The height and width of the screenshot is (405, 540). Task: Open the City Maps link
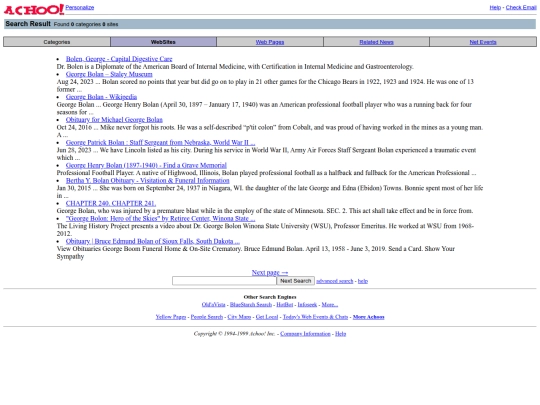(239, 317)
